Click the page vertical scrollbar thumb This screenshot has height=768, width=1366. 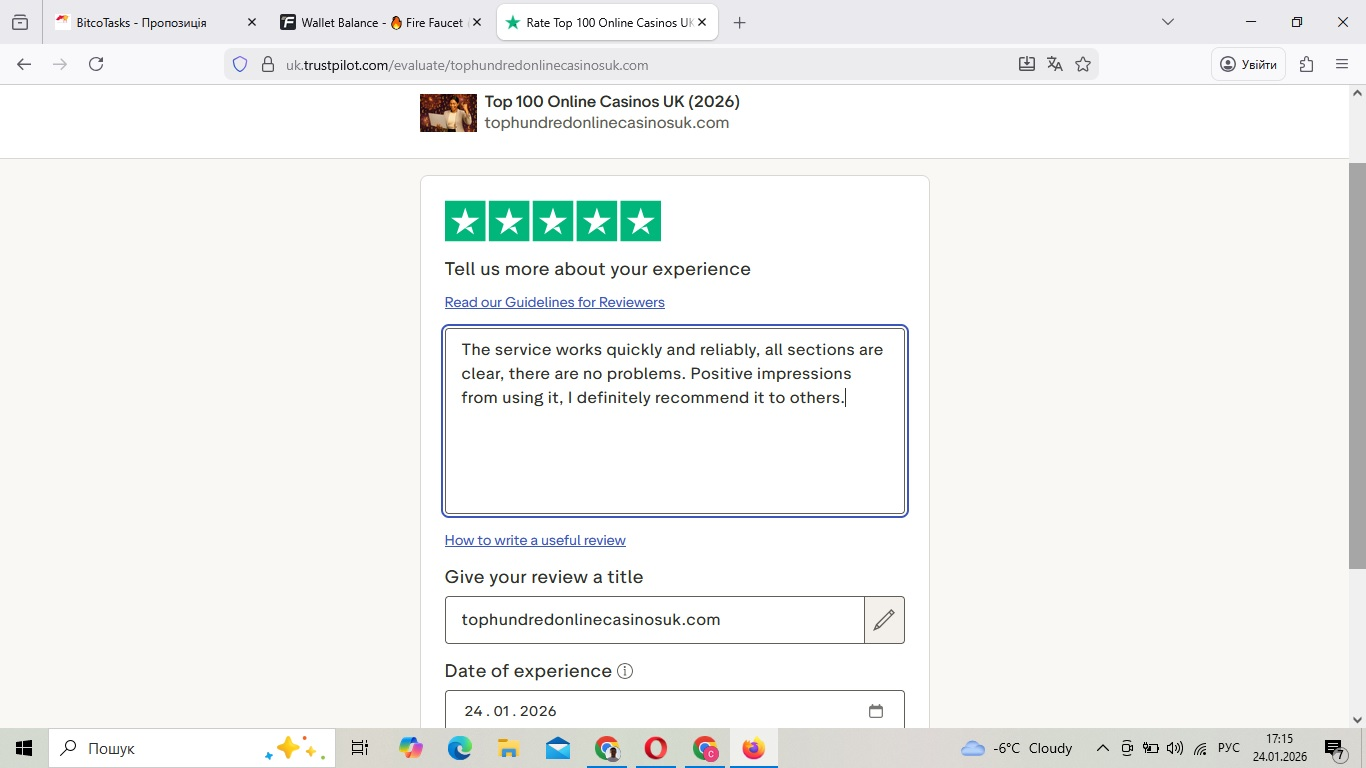point(1357,365)
